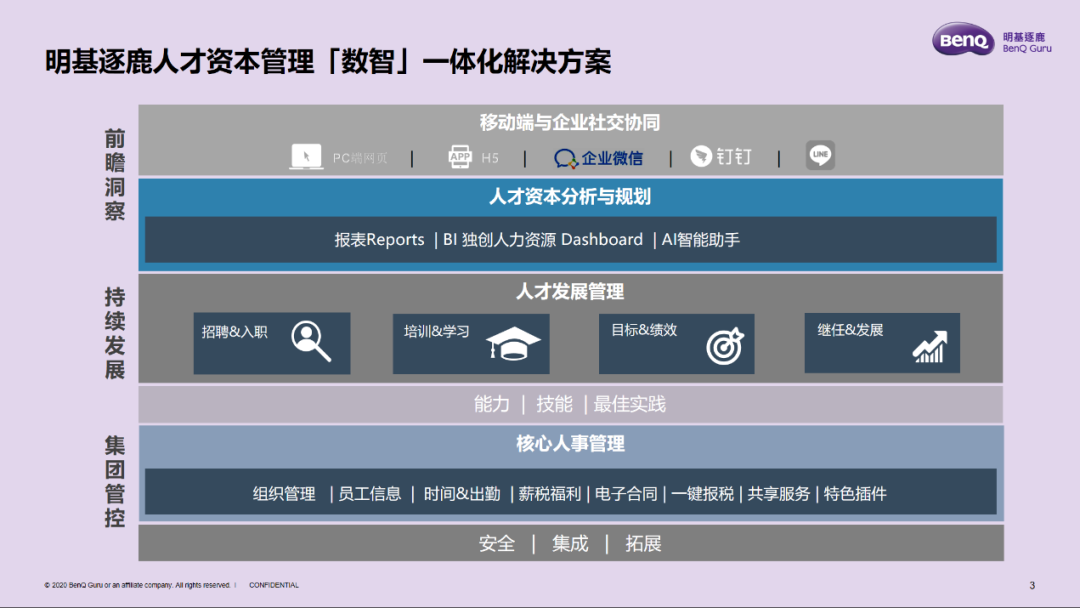
Task: Click 共享服务 module text
Action: point(779,494)
